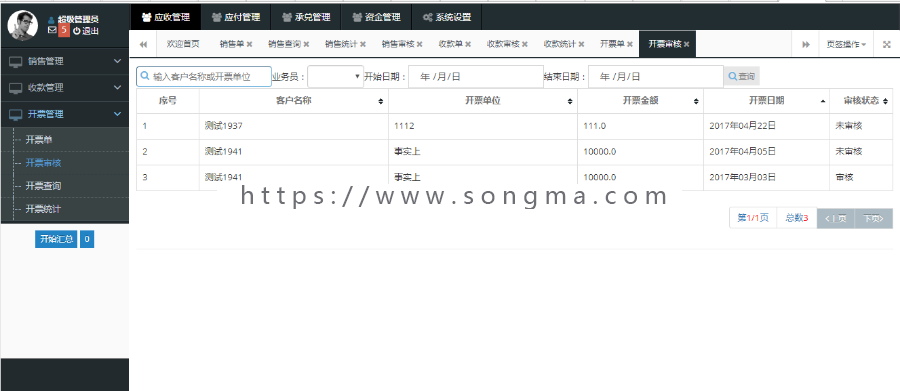Image resolution: width=900 pixels, height=391 pixels.
Task: Switch to the 开票单 tab
Action: coord(612,44)
